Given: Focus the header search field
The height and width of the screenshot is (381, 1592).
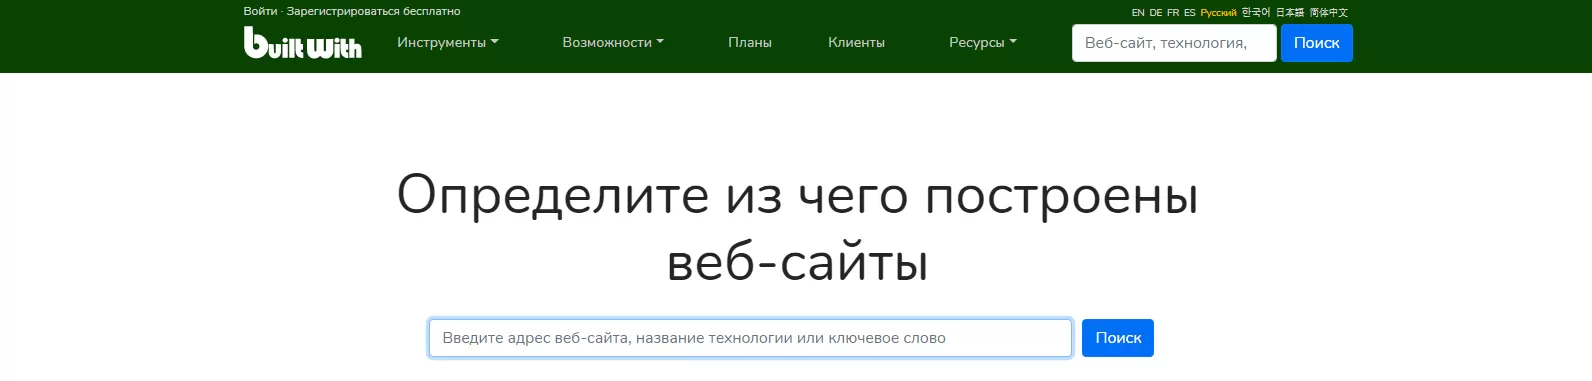Looking at the screenshot, I should coord(1174,43).
